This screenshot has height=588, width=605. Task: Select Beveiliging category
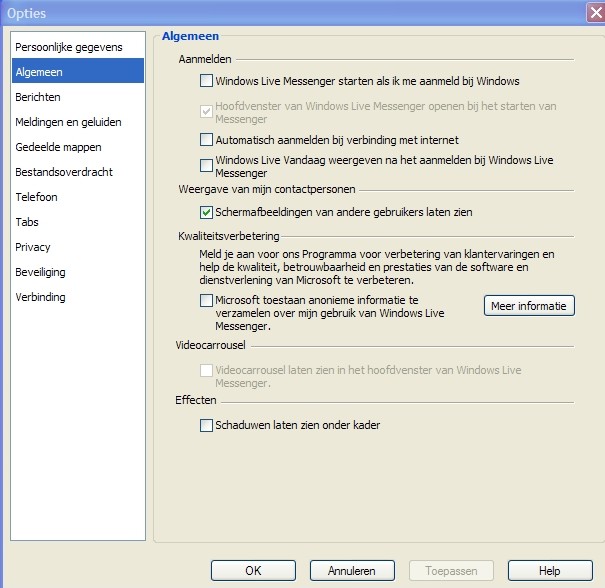pyautogui.click(x=78, y=272)
